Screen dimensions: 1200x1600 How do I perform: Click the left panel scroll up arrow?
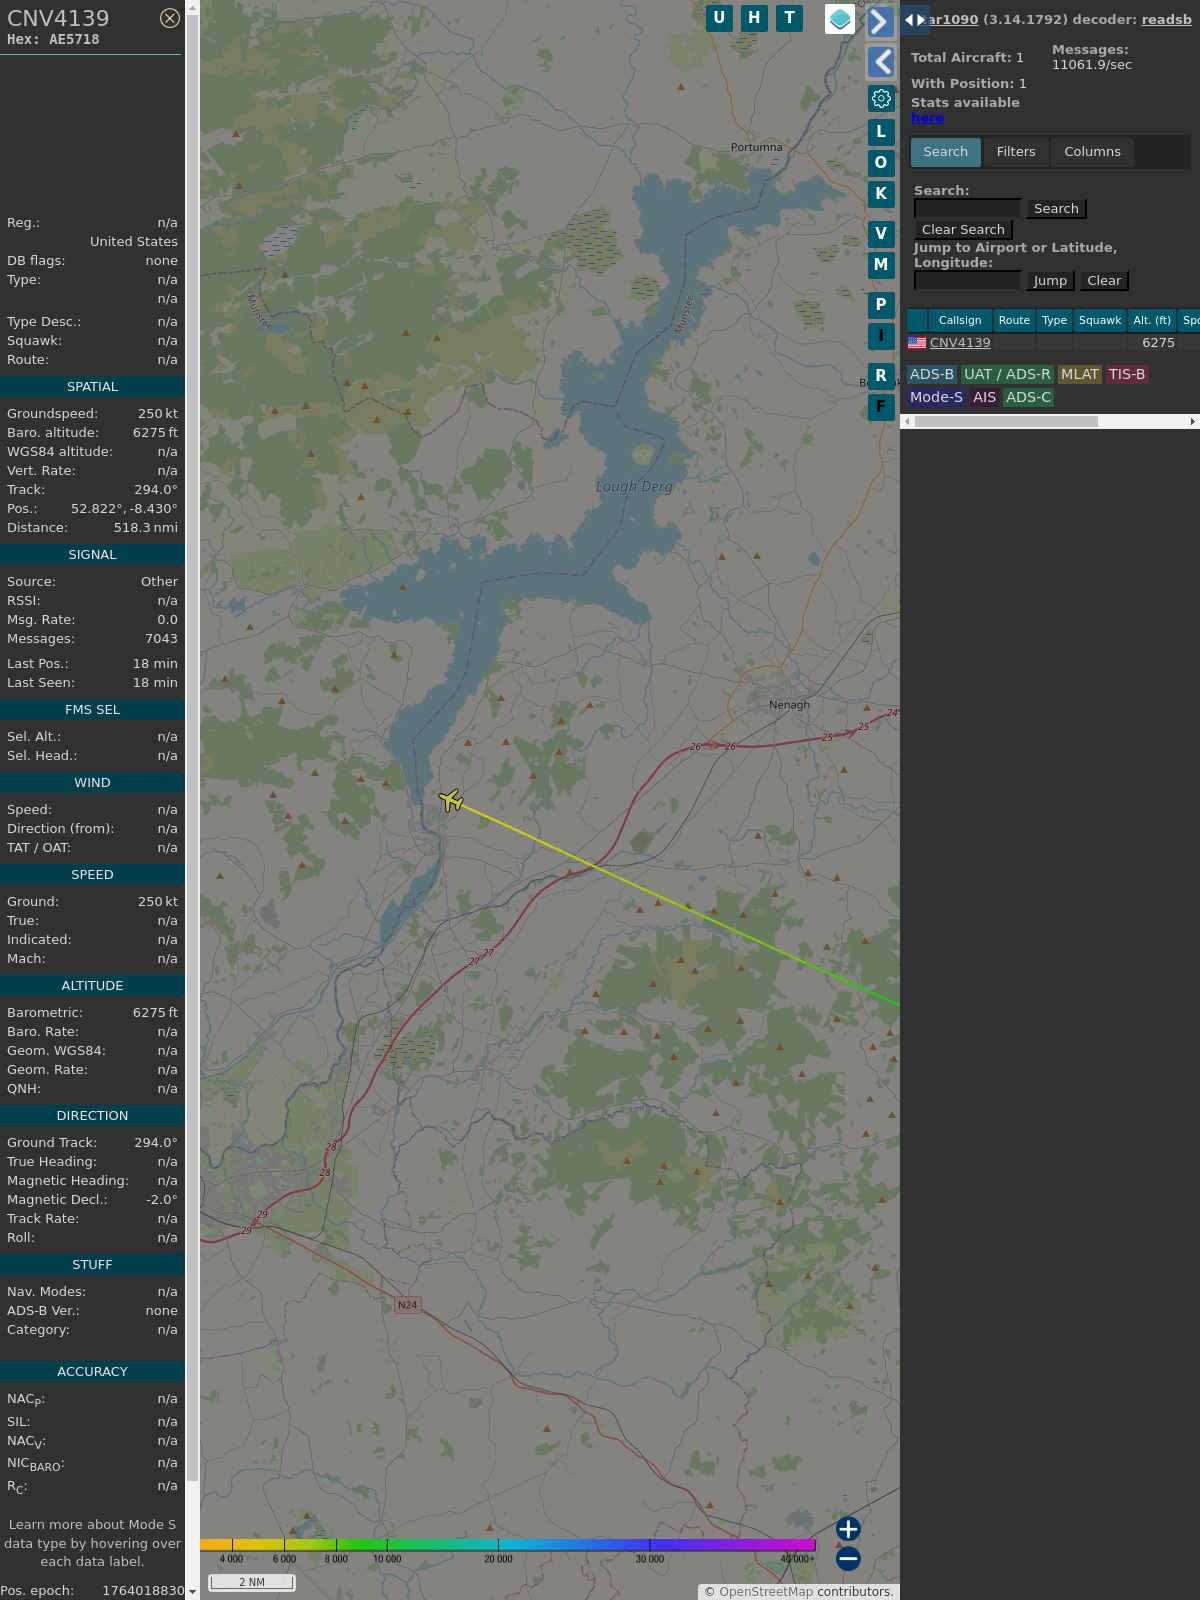192,7
